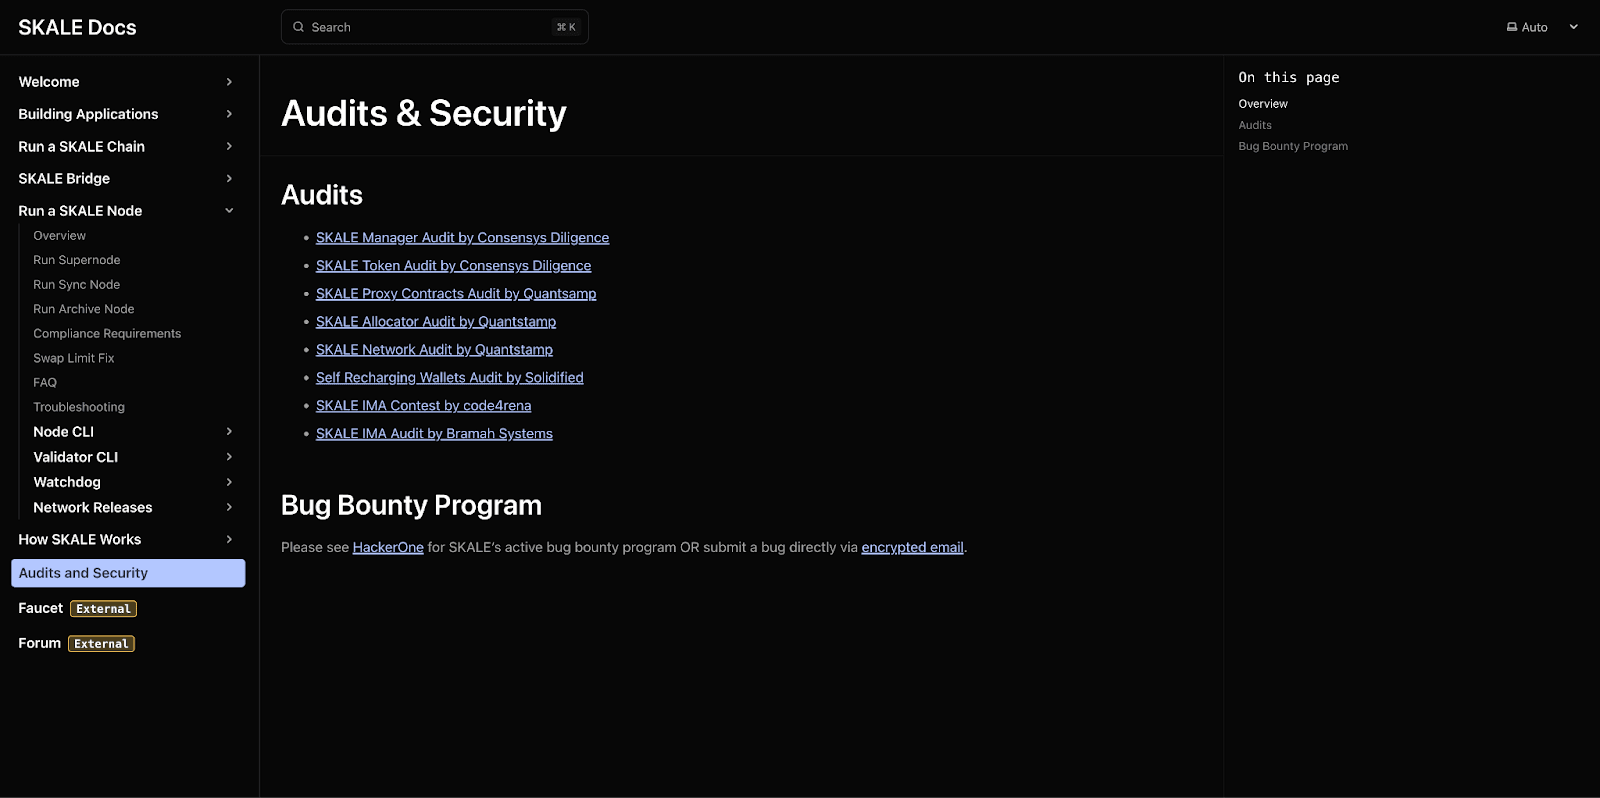Click the search magnifier icon
Viewport: 1600px width, 798px height.
point(298,27)
